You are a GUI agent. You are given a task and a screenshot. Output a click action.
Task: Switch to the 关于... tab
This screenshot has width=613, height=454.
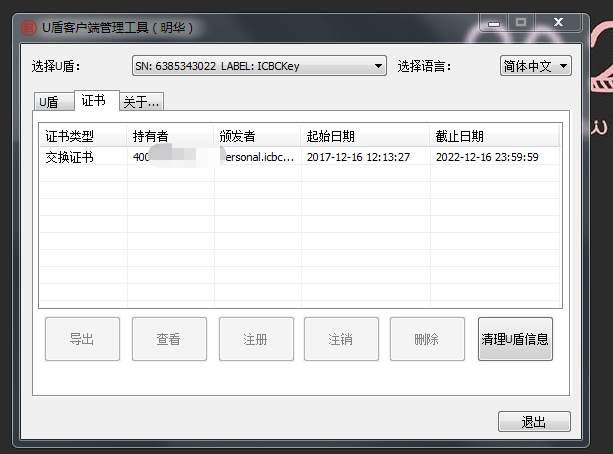141,102
